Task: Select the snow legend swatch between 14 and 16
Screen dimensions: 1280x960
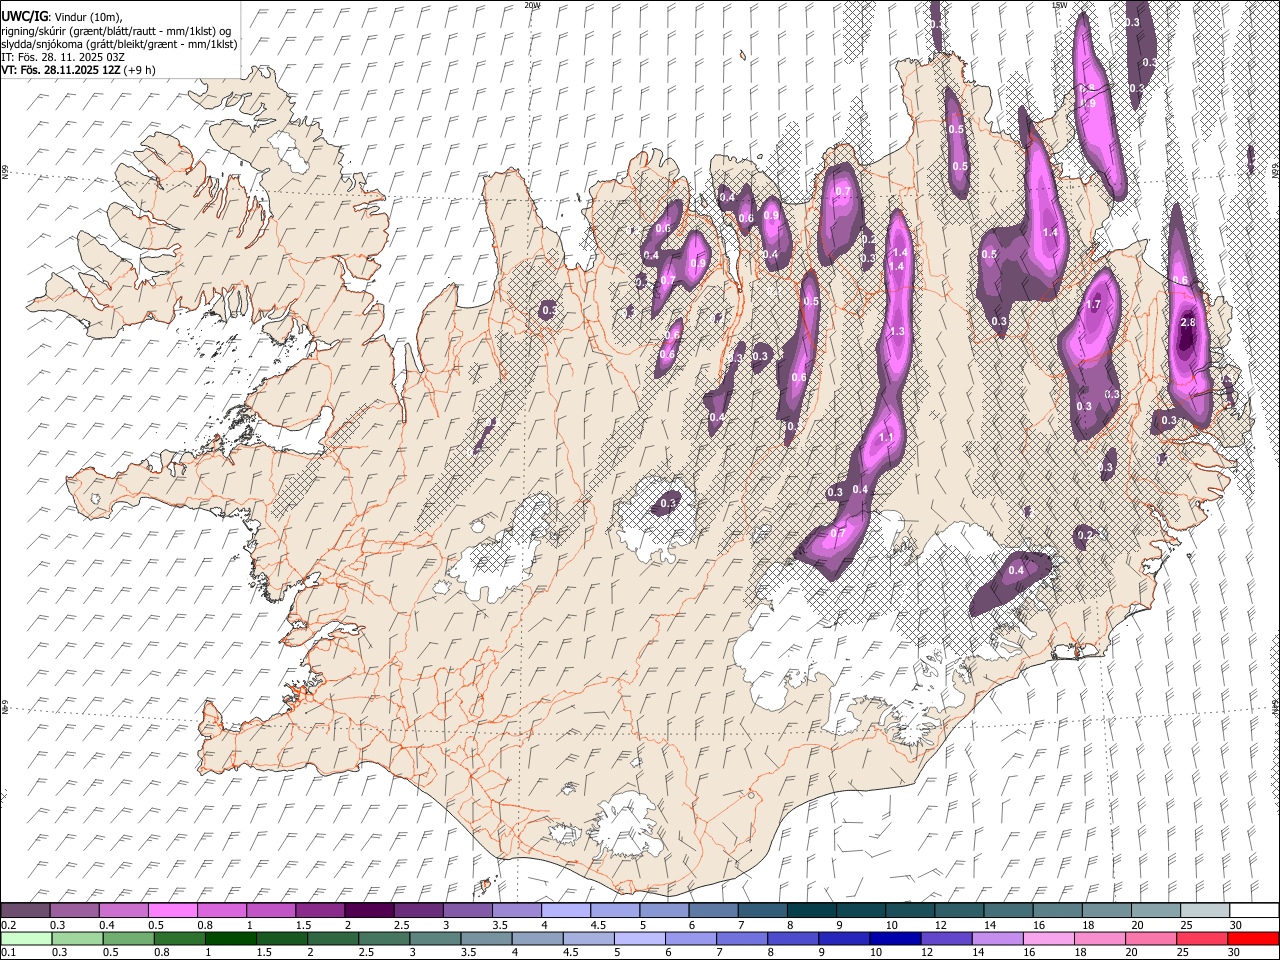Action: pyautogui.click(x=1009, y=910)
